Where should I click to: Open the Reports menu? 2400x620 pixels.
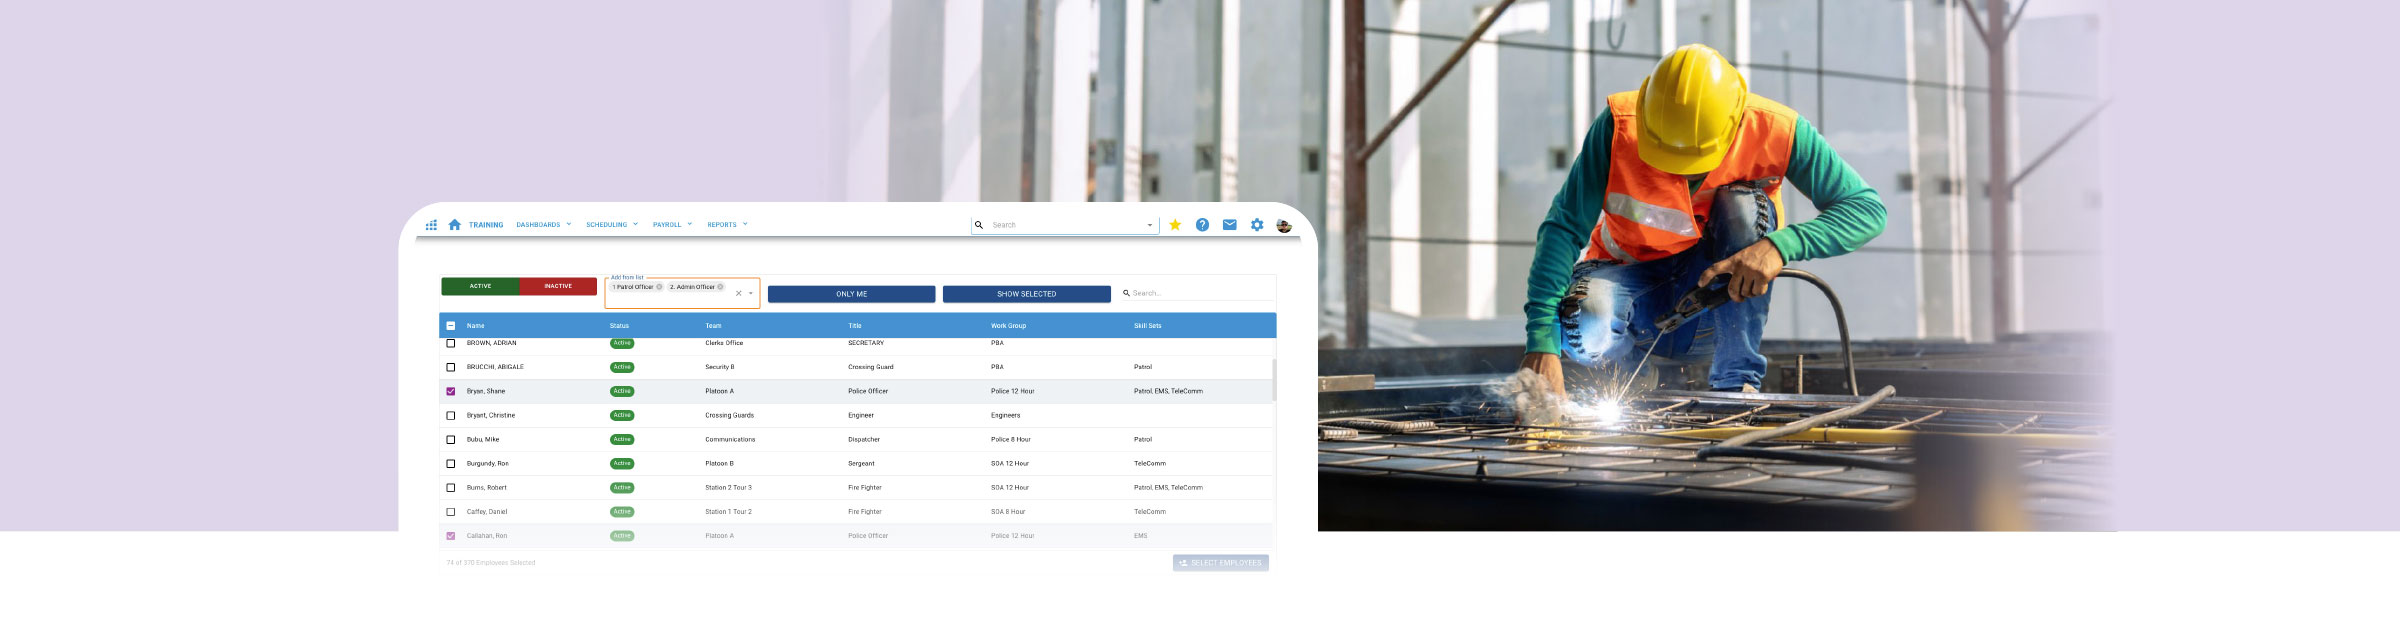pos(727,225)
